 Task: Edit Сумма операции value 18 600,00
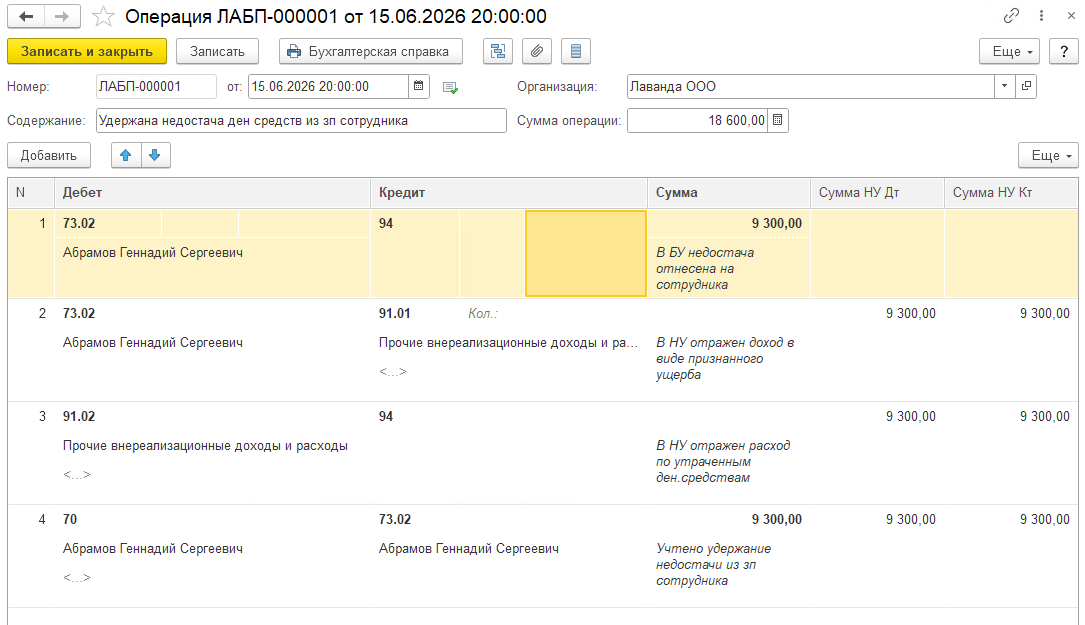click(x=698, y=120)
